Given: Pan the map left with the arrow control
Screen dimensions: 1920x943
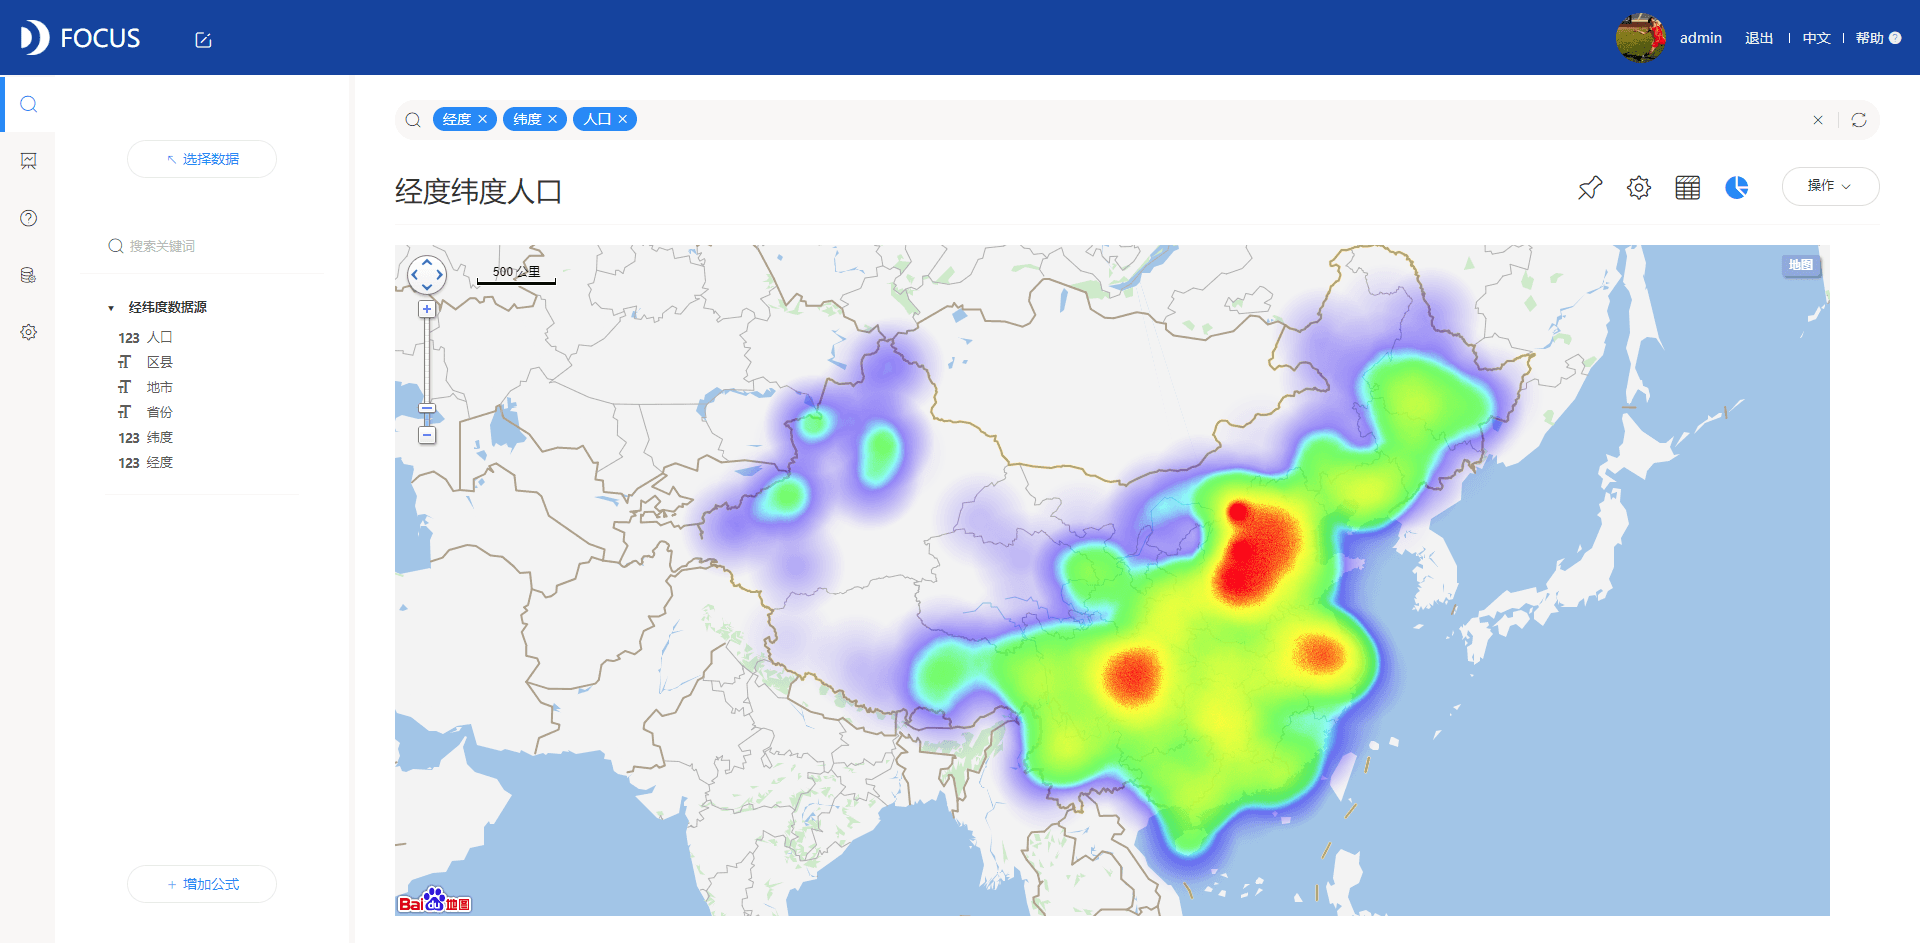Looking at the screenshot, I should (415, 274).
